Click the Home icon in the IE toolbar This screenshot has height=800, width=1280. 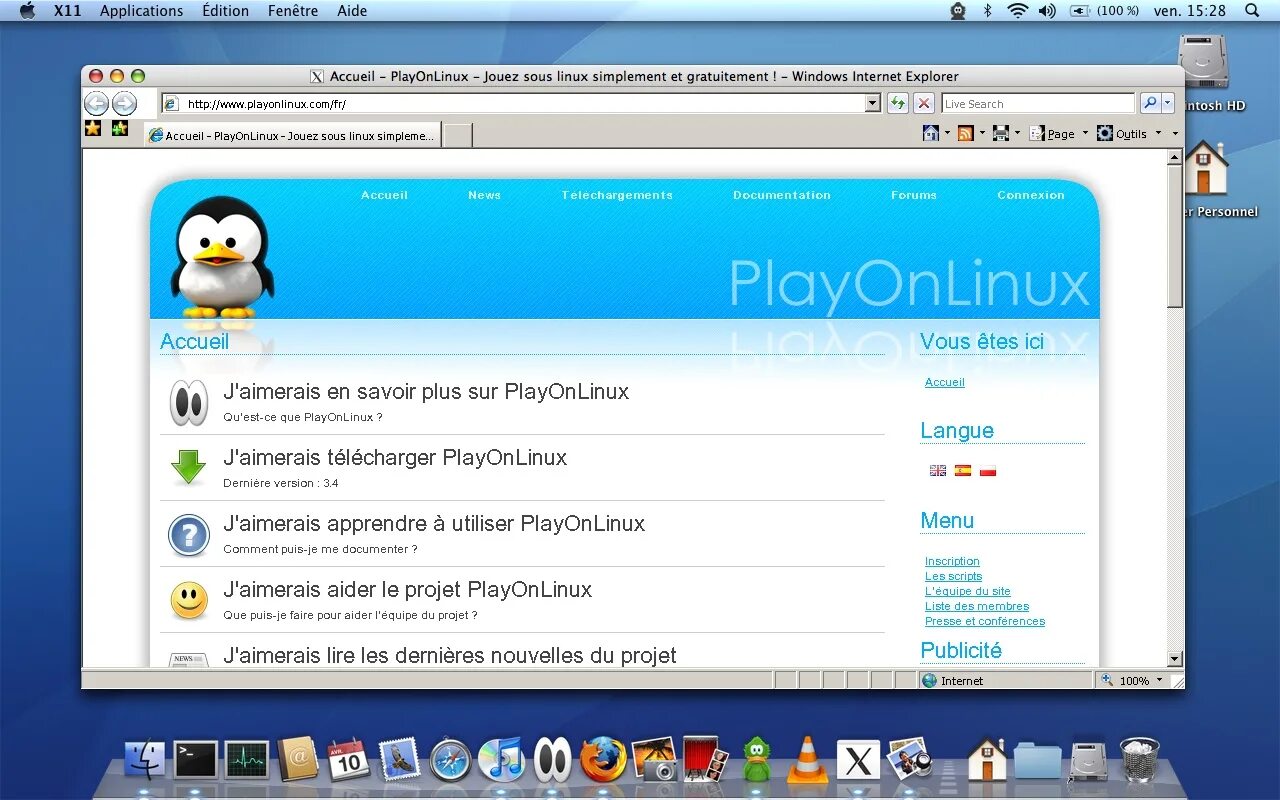pos(931,133)
